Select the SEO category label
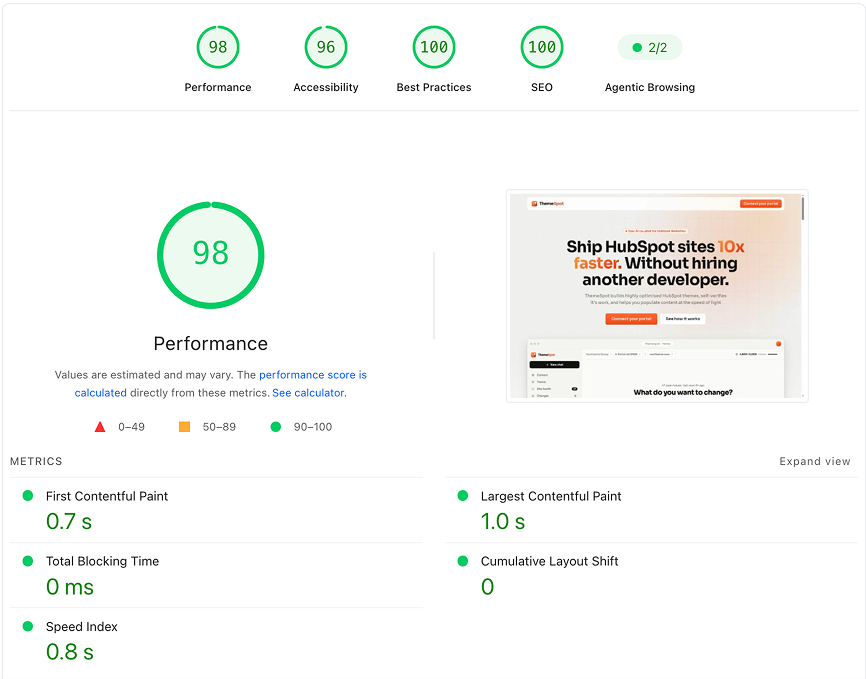Image resolution: width=866 pixels, height=679 pixels. [542, 87]
